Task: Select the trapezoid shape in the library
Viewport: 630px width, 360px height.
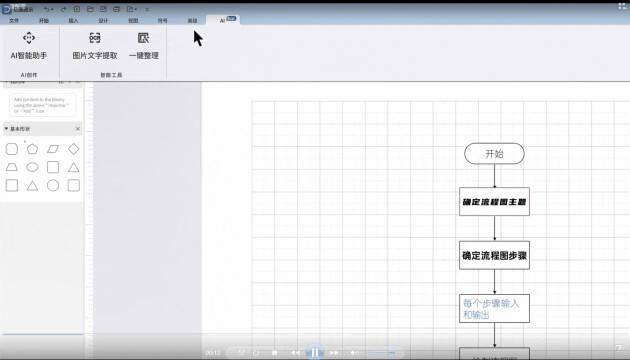Action: (12, 167)
